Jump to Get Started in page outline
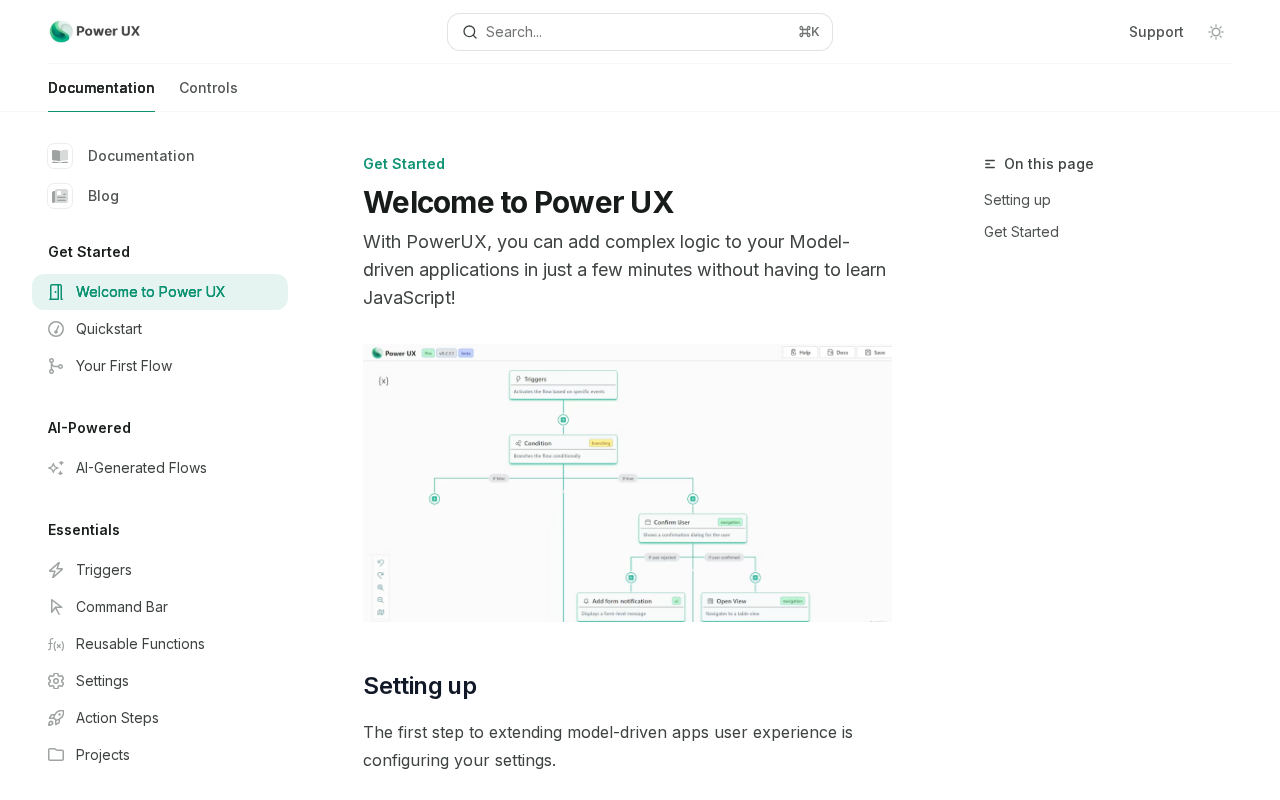 click(x=1021, y=232)
